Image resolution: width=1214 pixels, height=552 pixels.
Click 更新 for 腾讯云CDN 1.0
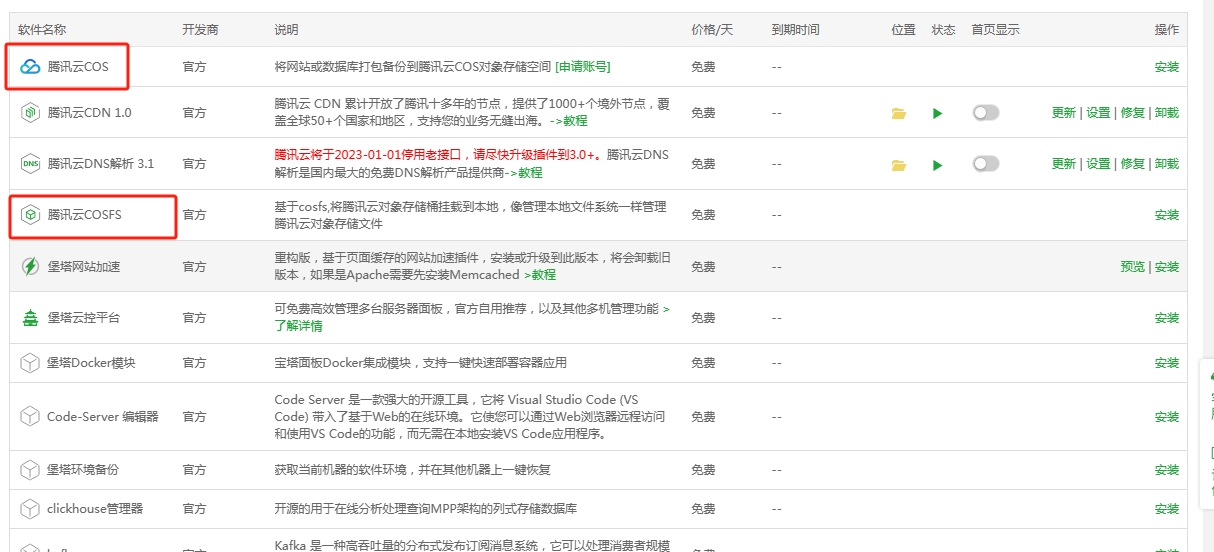(1064, 113)
